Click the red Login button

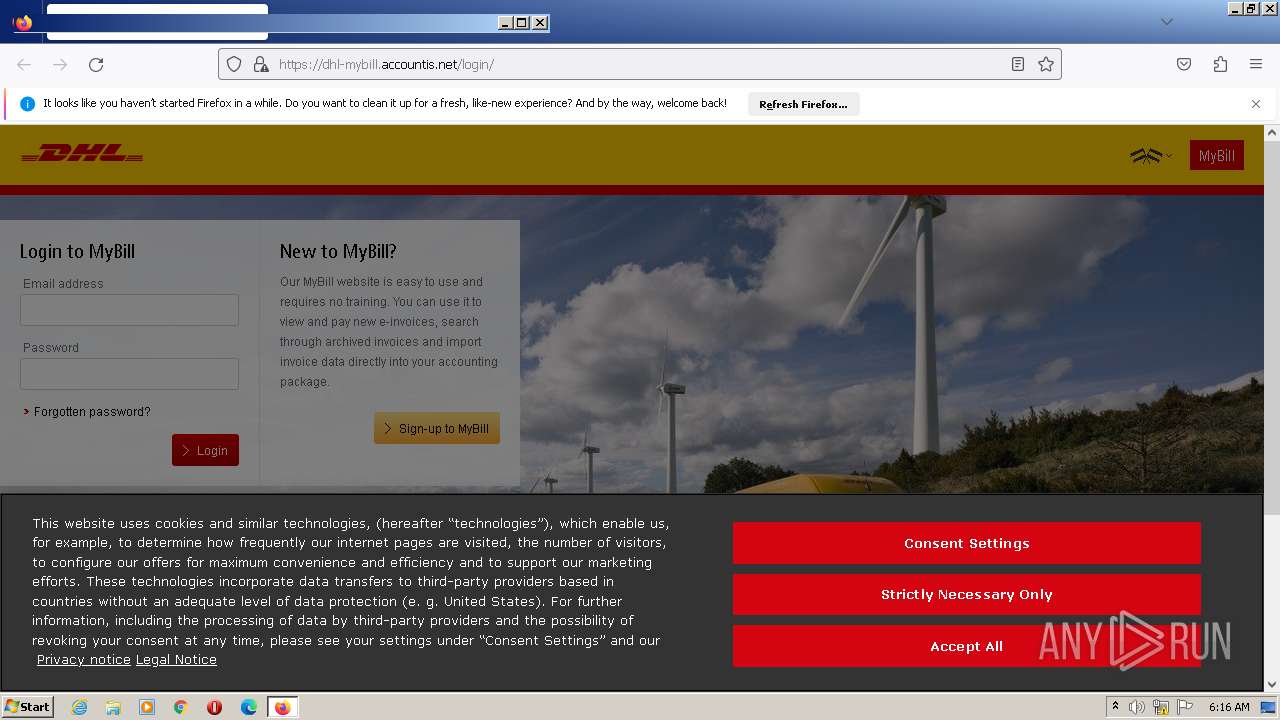[x=205, y=450]
